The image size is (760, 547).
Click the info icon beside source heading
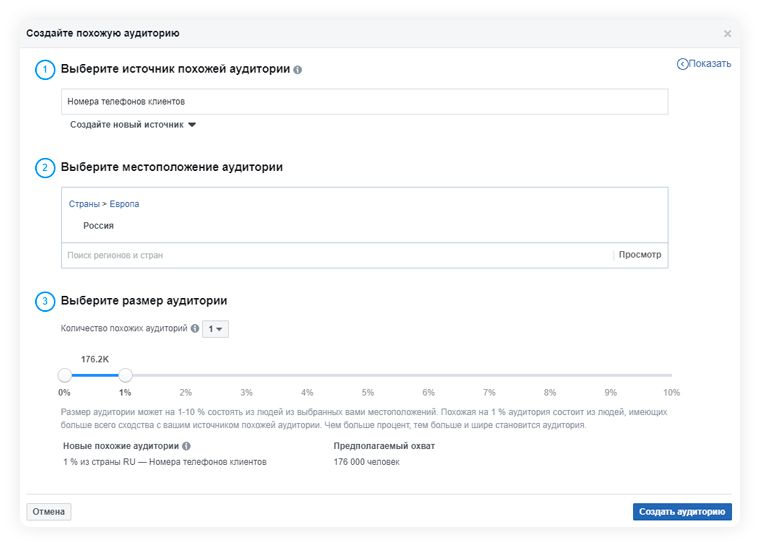pyautogui.click(x=298, y=70)
